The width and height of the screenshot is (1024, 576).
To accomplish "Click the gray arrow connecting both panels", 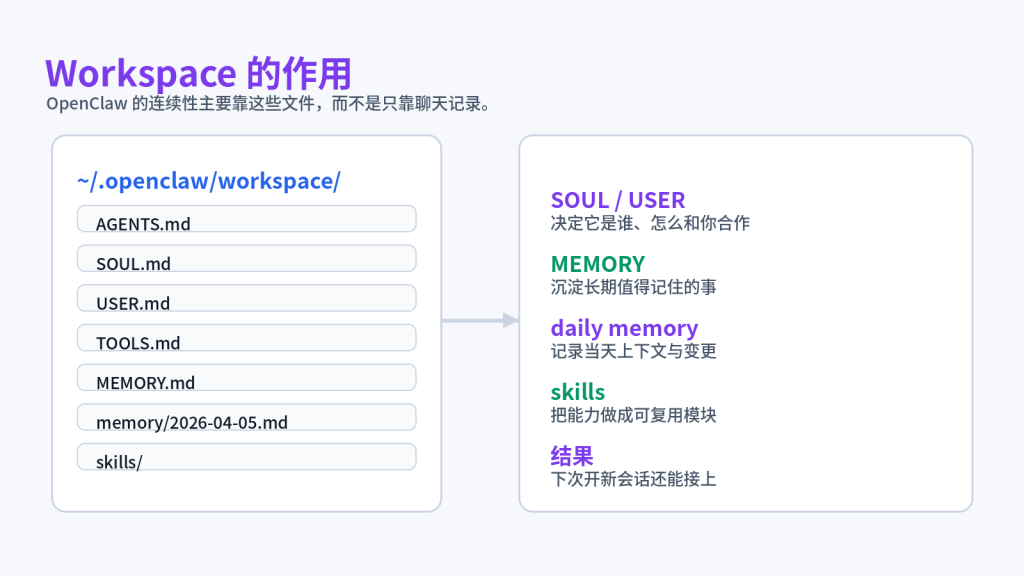I will point(478,322).
